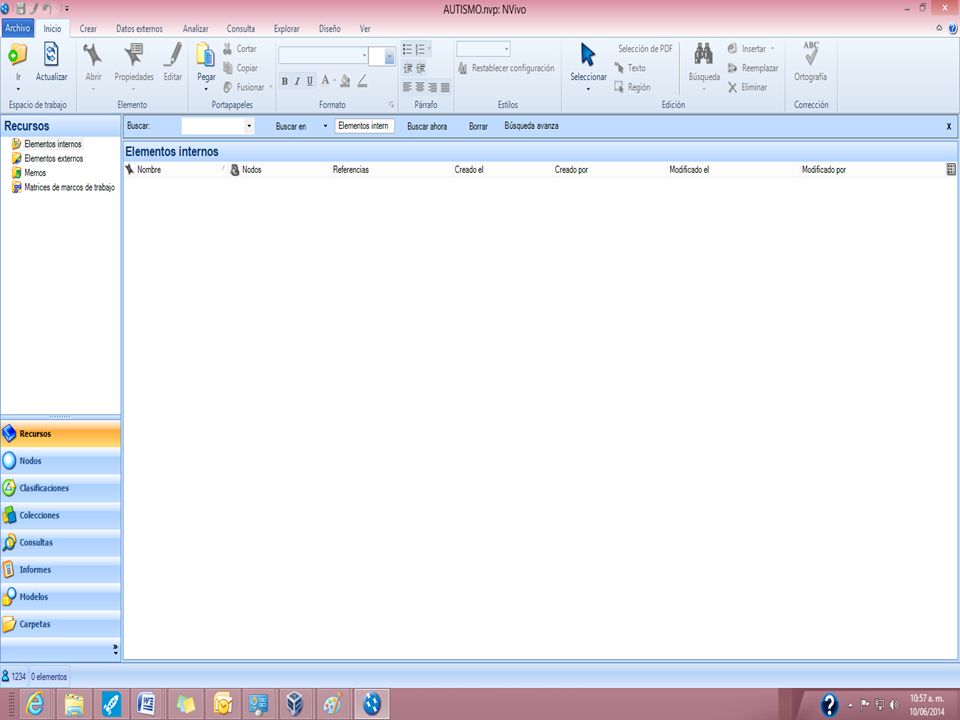Switch to the Datos externos tab
Viewport: 960px width, 720px height.
click(140, 29)
